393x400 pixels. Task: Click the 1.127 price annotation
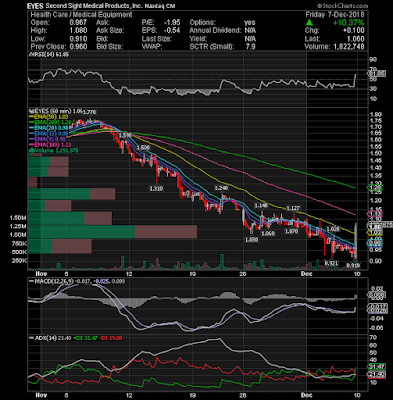293,208
